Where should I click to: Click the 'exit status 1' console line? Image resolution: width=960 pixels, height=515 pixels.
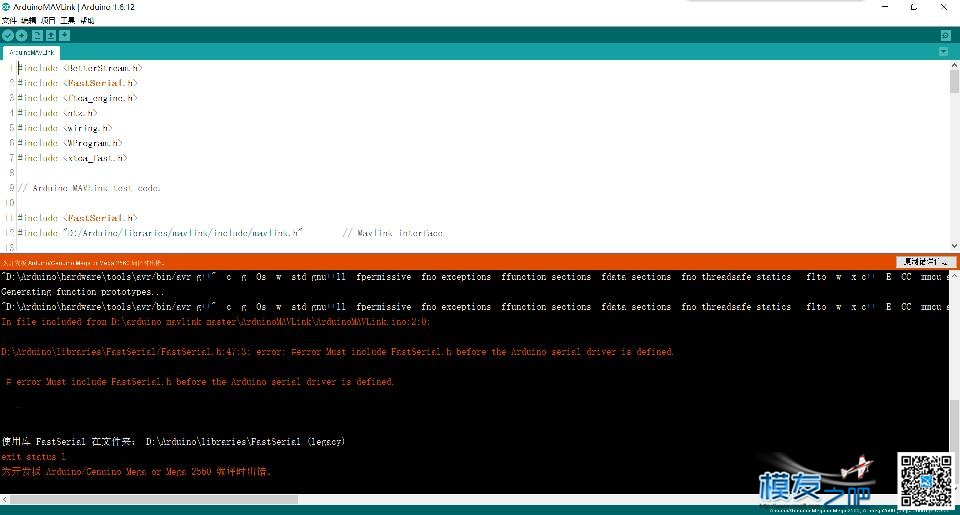pos(33,456)
